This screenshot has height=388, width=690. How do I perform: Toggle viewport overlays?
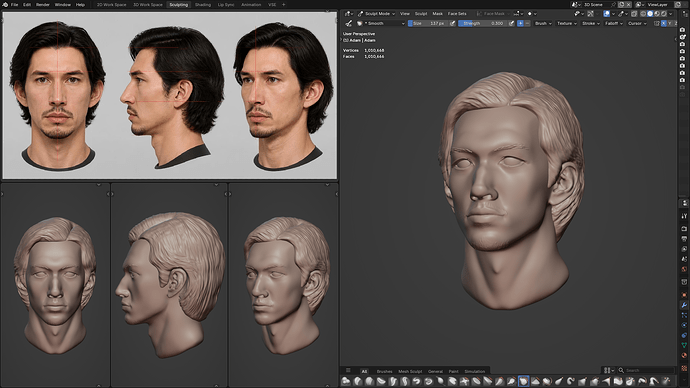coord(607,14)
